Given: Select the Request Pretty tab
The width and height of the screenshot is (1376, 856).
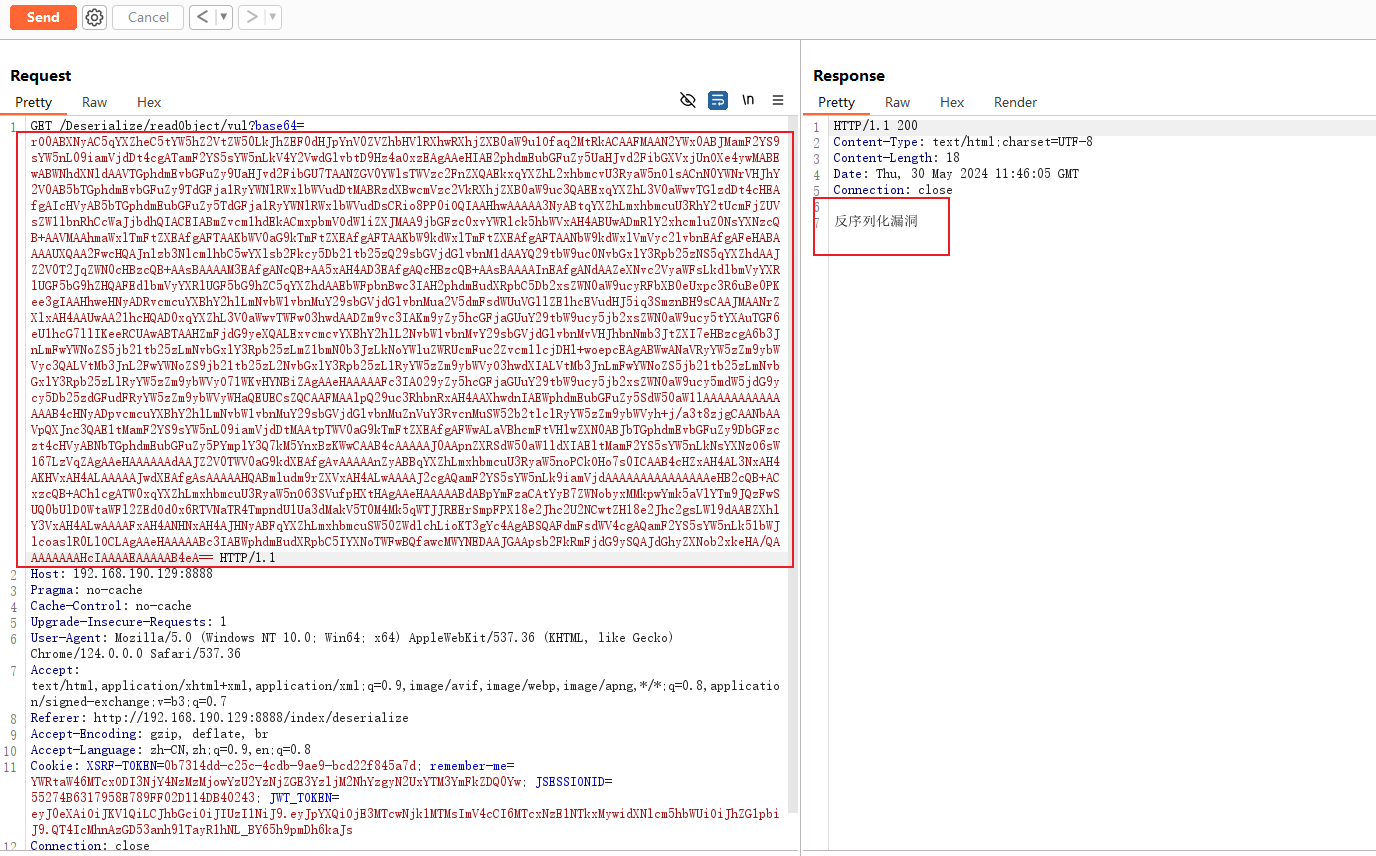Looking at the screenshot, I should click(x=33, y=102).
